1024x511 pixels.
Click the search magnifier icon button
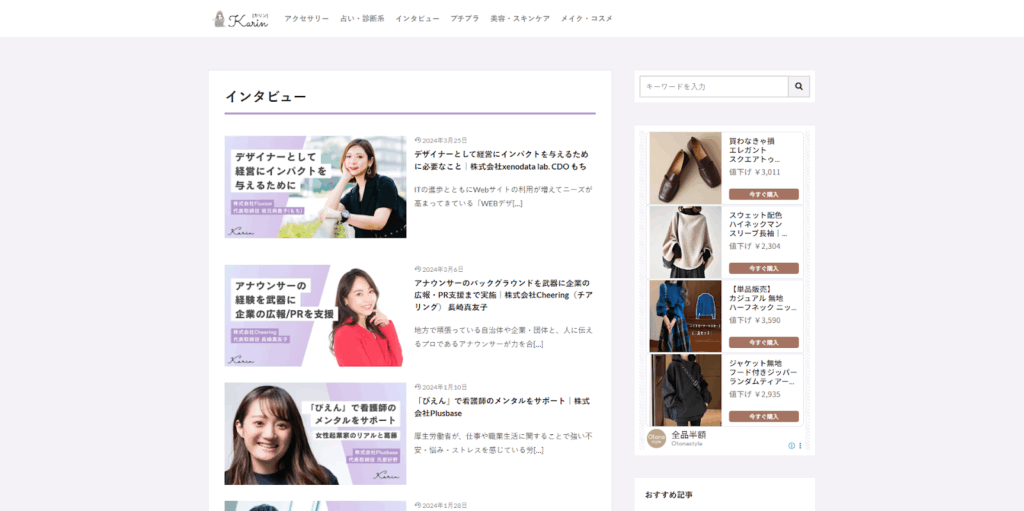point(798,87)
